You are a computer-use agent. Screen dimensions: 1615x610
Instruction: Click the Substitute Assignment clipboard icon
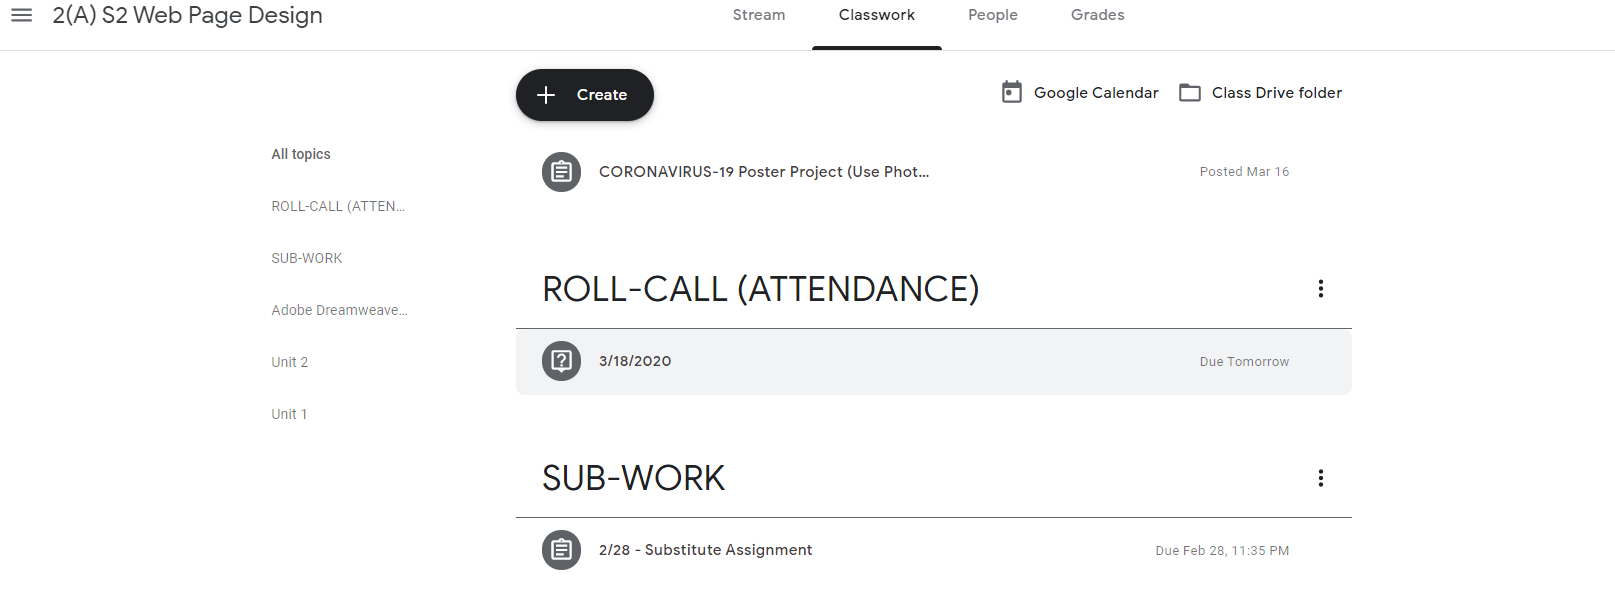(561, 550)
